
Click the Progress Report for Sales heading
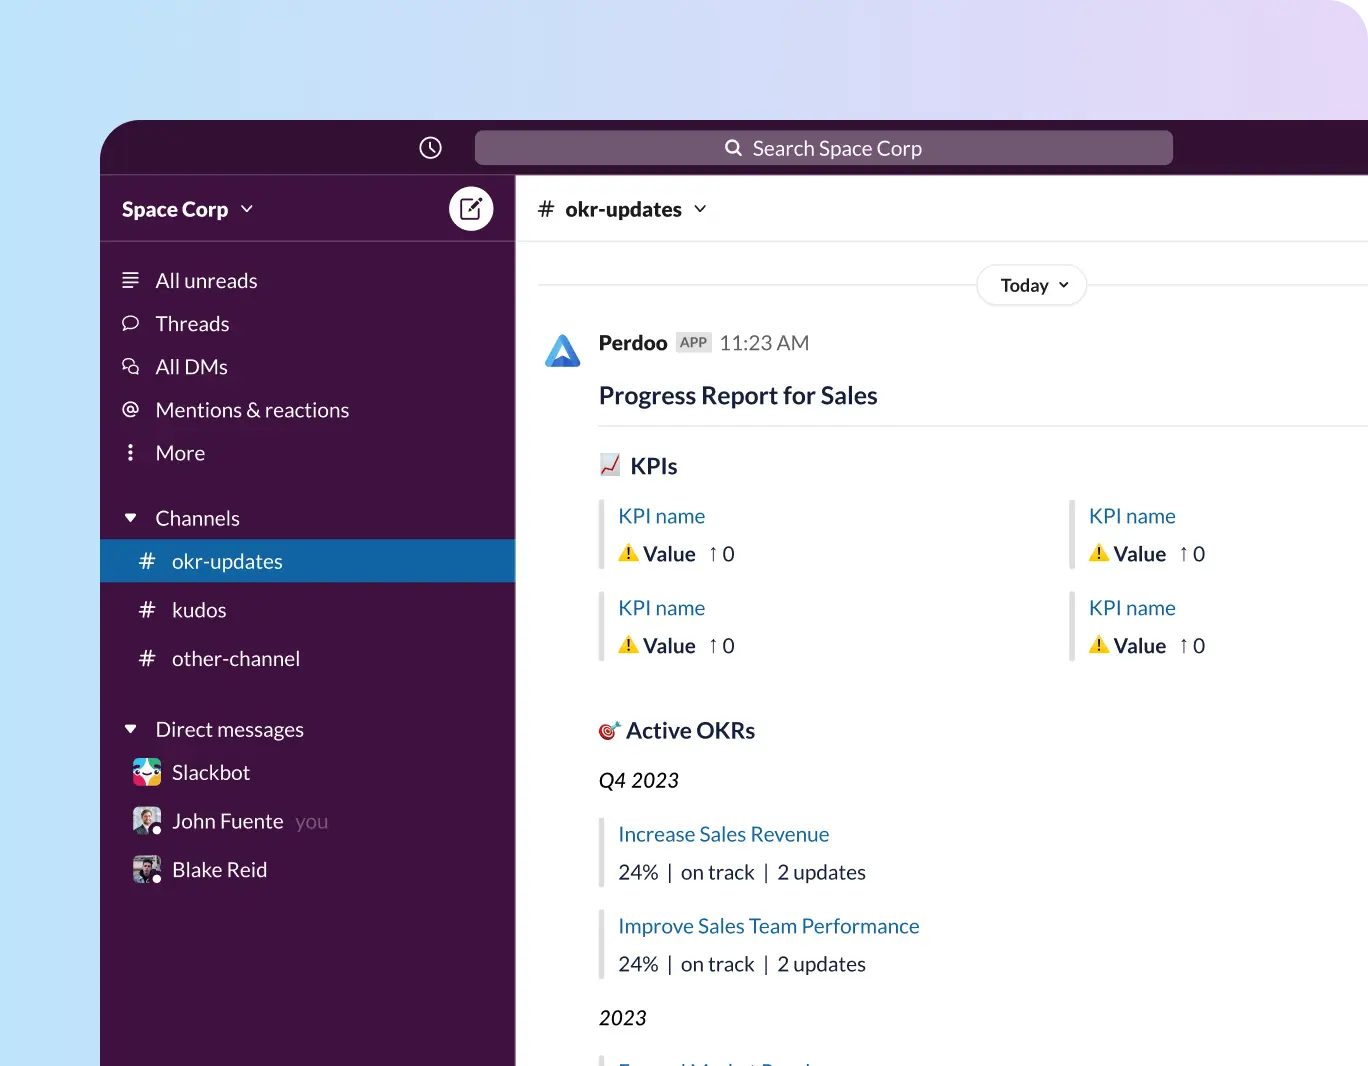(738, 396)
